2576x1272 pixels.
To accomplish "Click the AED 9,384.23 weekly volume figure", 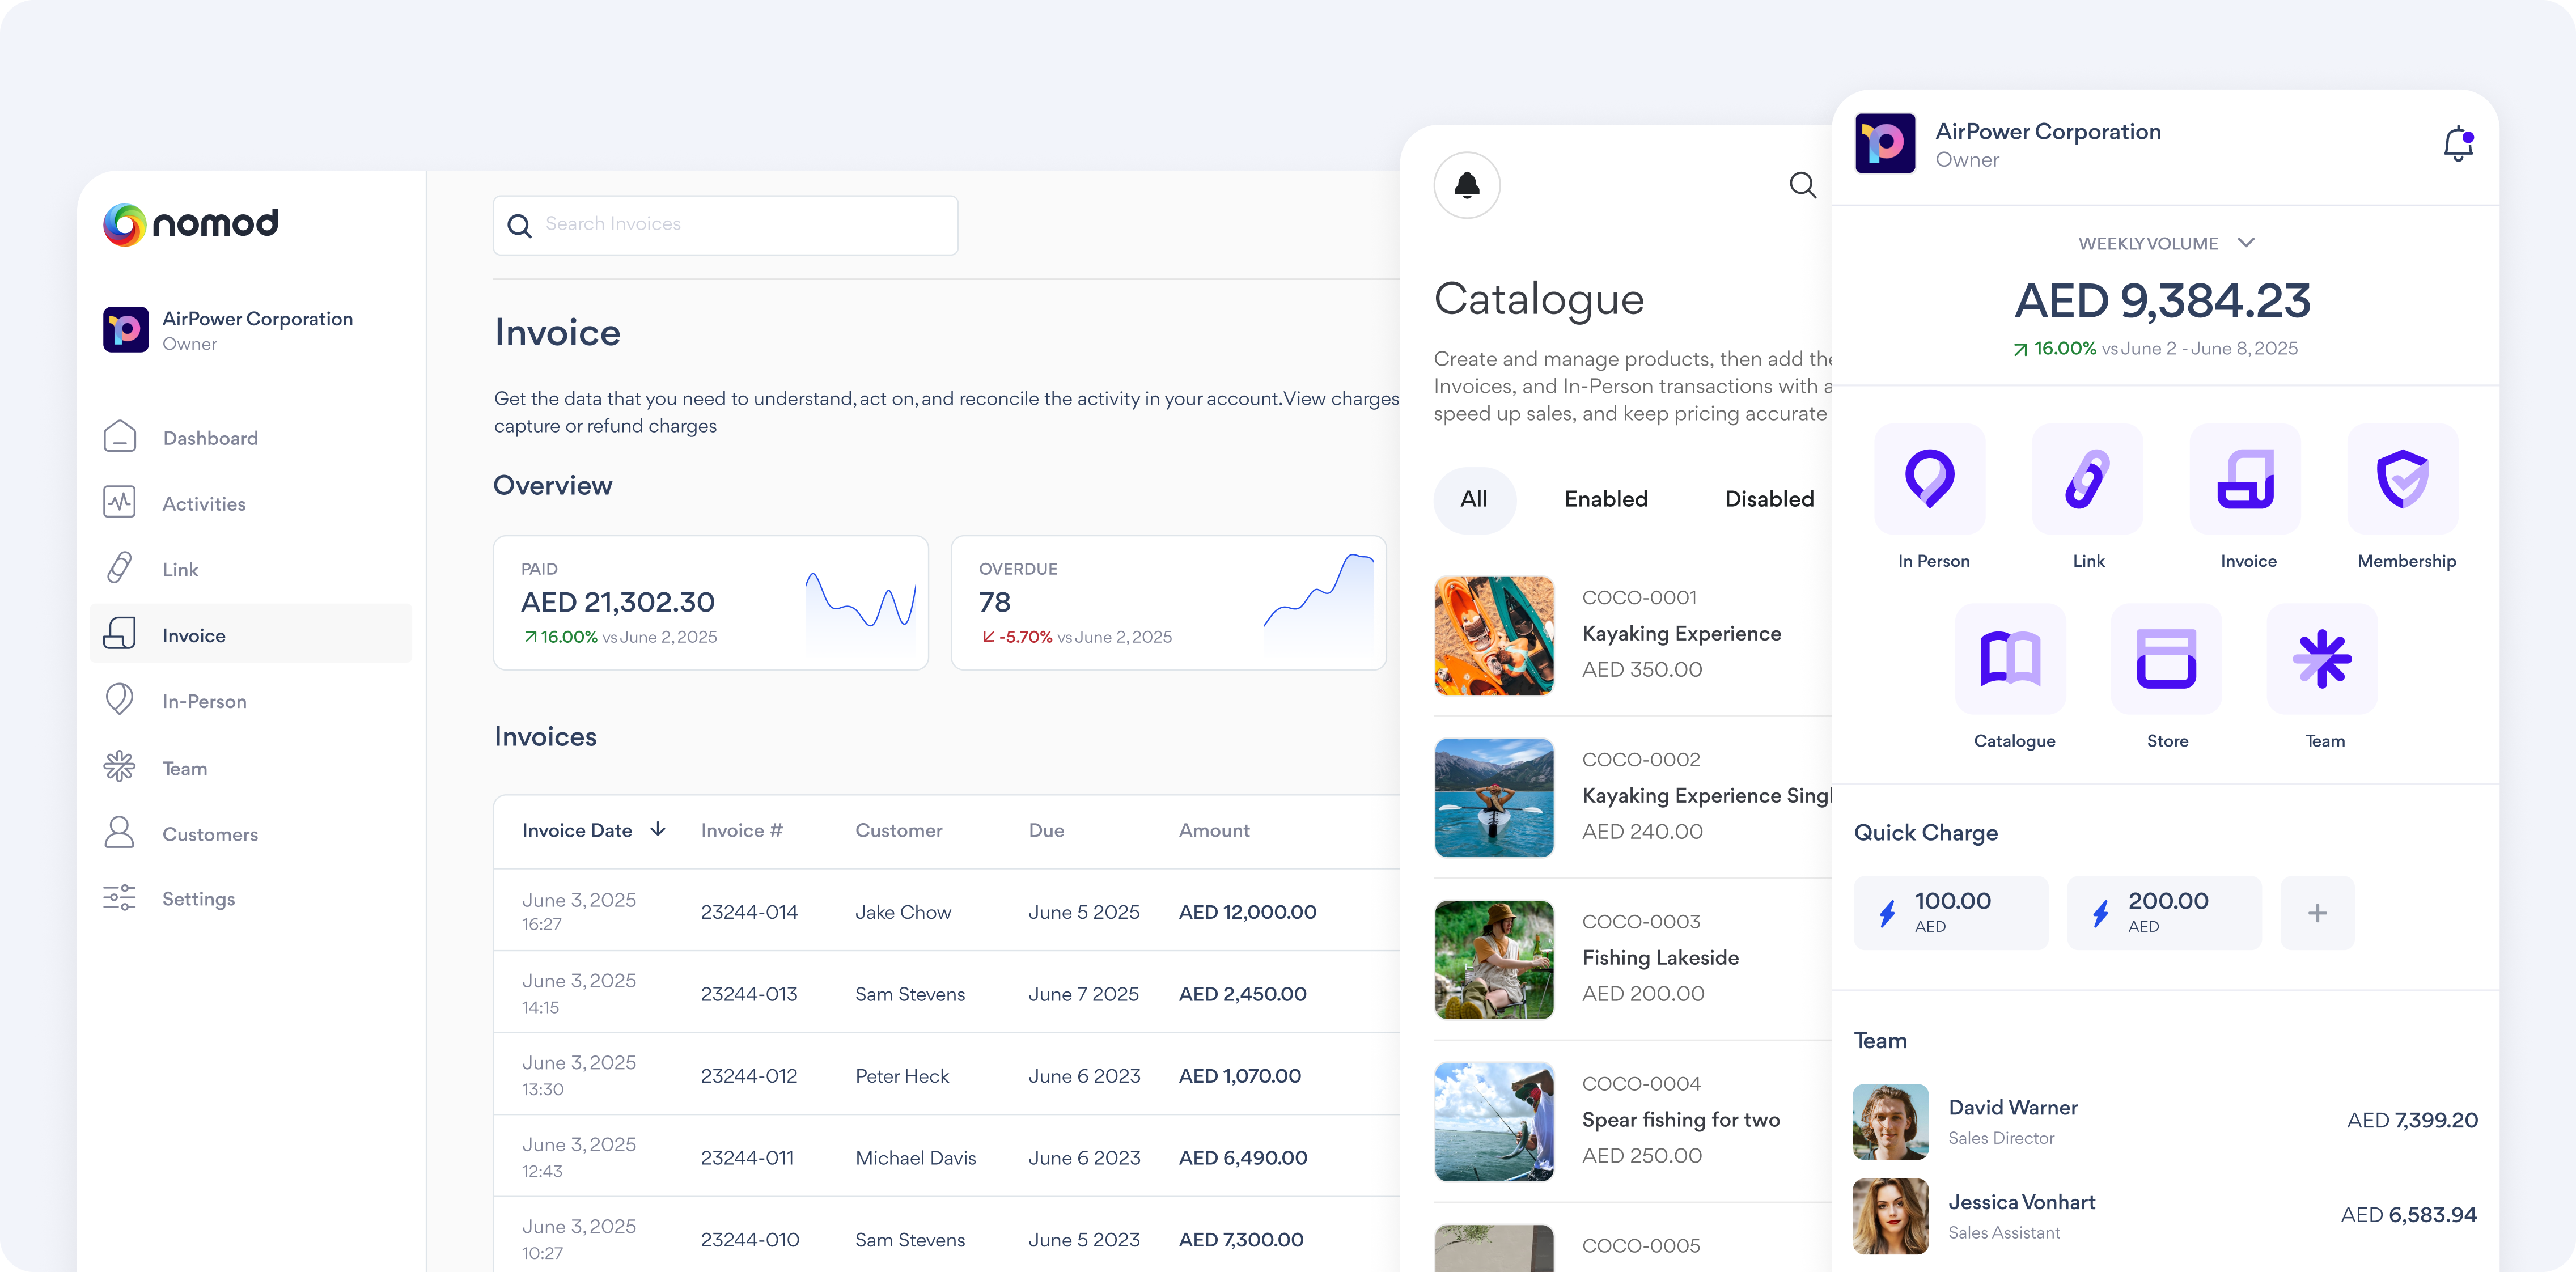I will click(x=2162, y=301).
